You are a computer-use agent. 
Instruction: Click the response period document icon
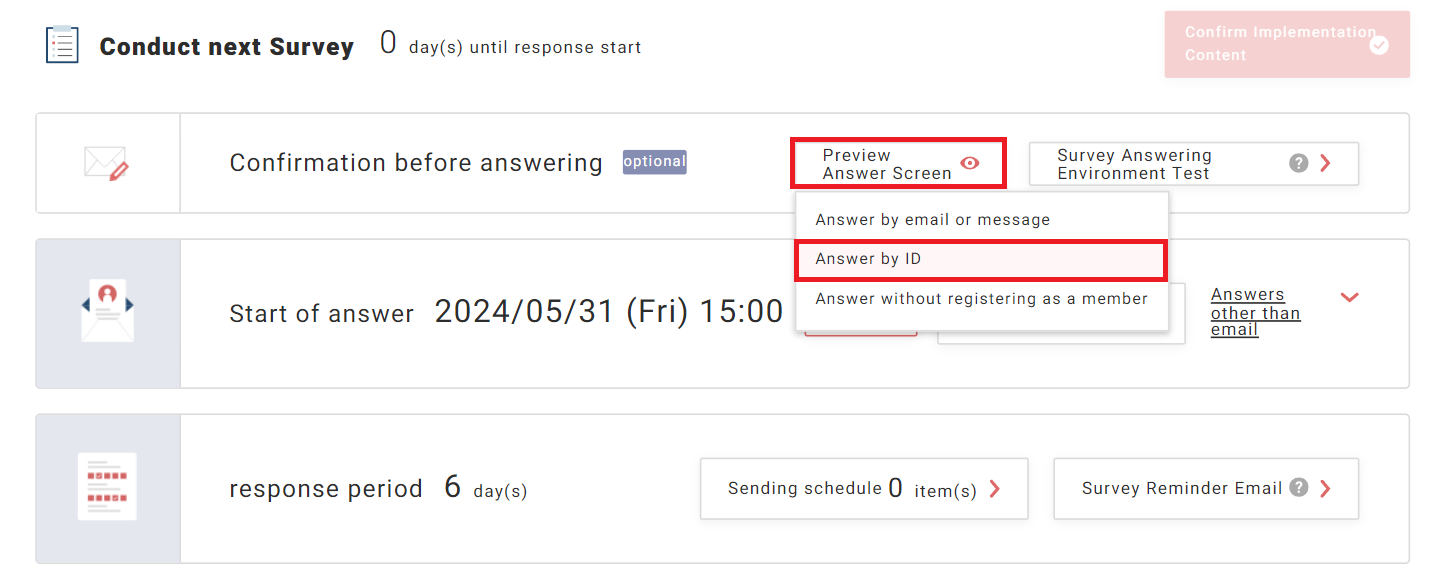[x=107, y=487]
